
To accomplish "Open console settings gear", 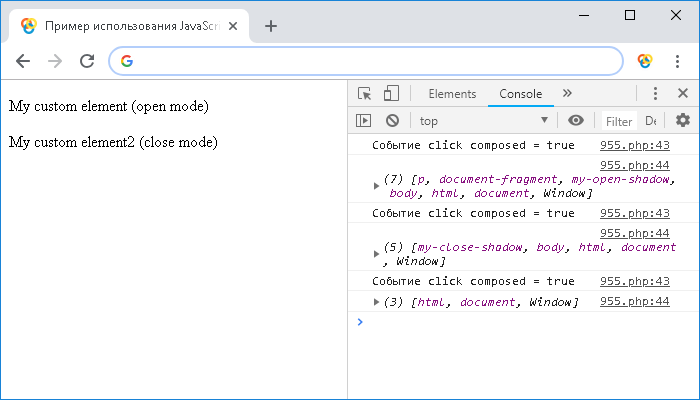I will point(683,121).
